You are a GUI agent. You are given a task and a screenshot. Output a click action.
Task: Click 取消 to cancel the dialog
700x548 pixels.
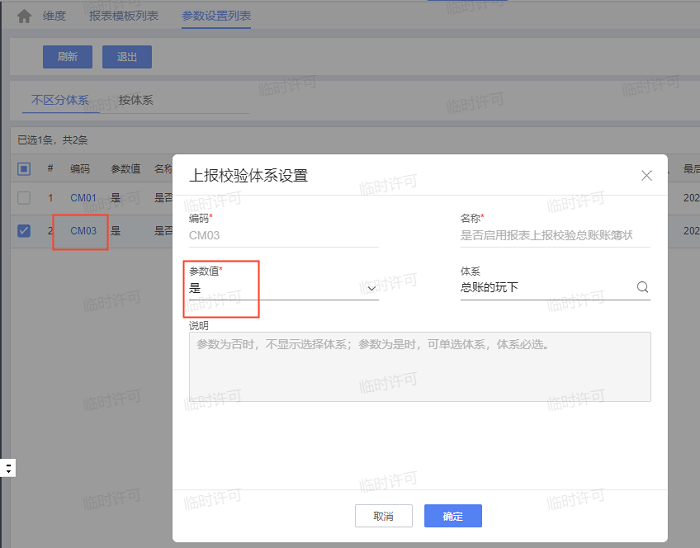tap(383, 516)
